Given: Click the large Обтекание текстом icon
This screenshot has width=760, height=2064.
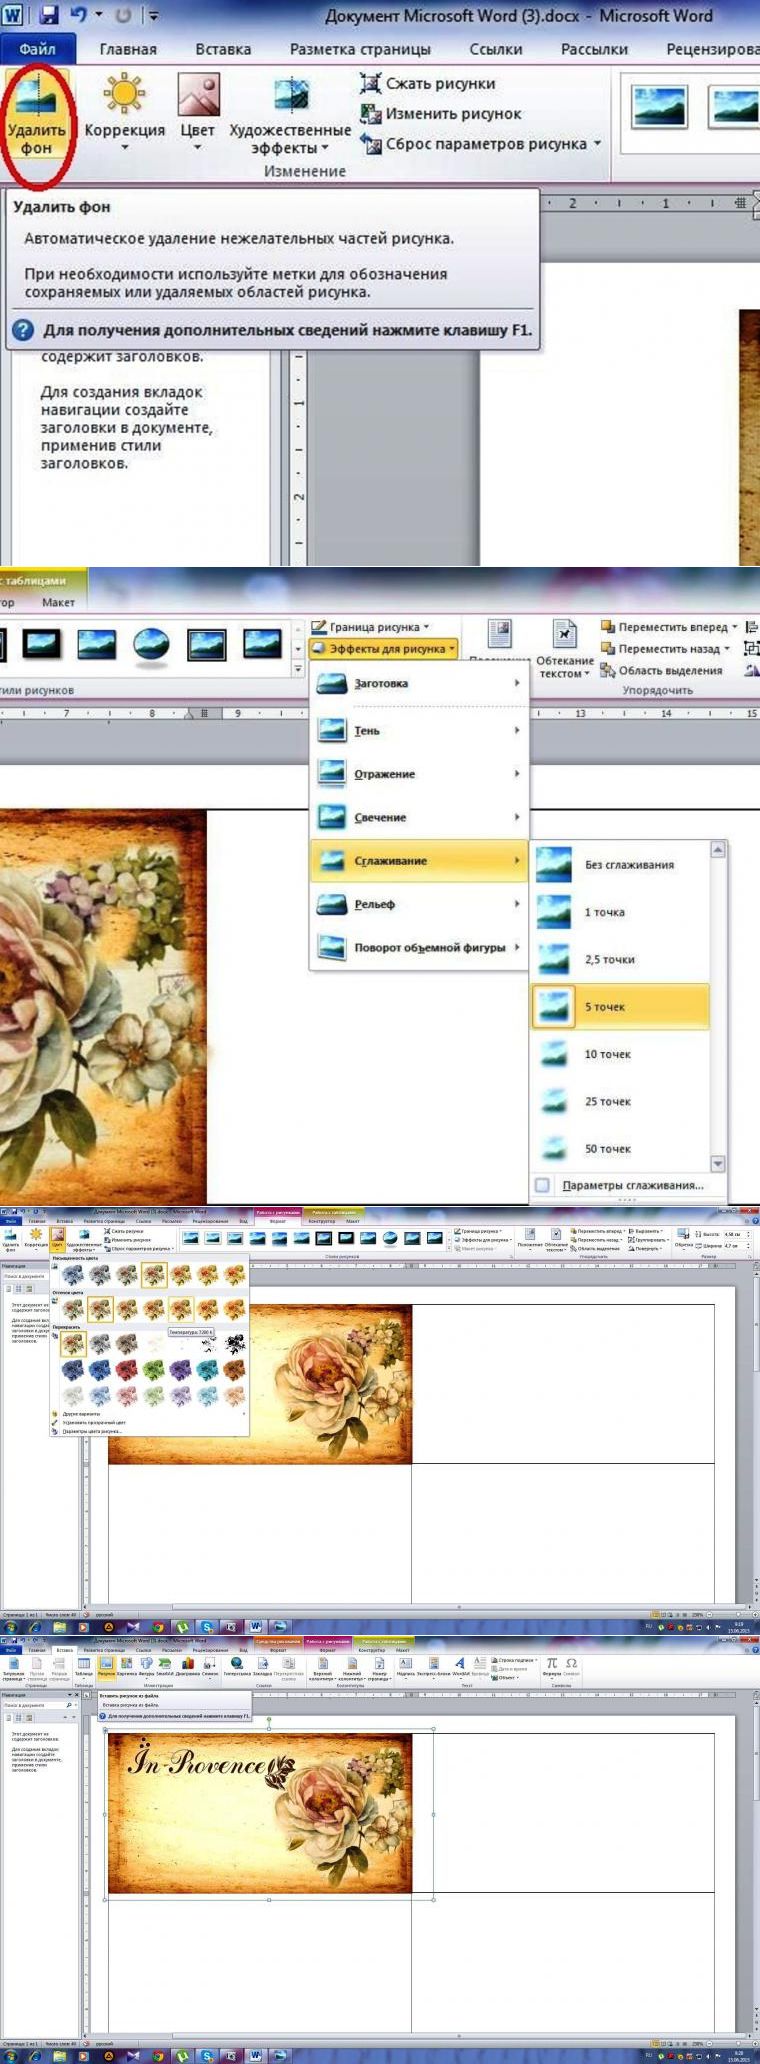Looking at the screenshot, I should point(565,648).
